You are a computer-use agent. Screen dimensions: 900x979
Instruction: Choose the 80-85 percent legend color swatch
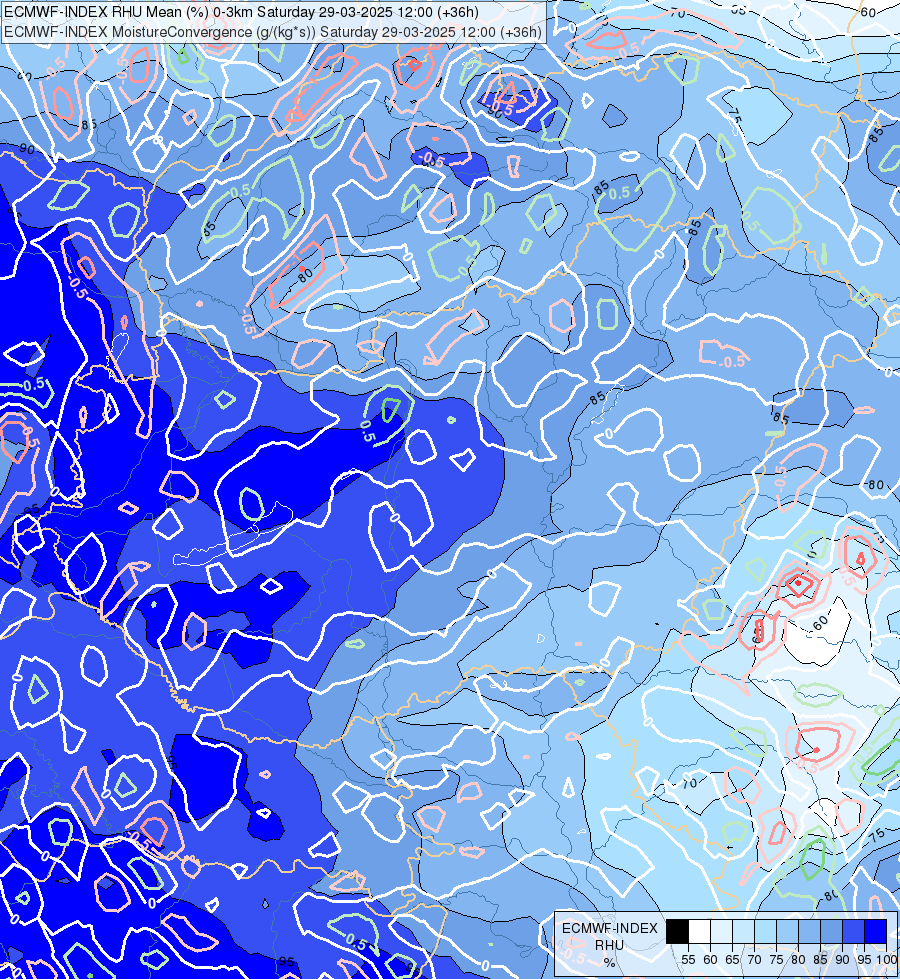click(x=809, y=931)
